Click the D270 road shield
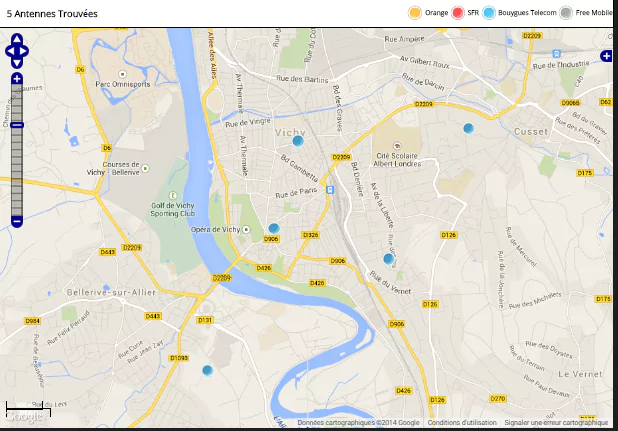 click(x=498, y=399)
